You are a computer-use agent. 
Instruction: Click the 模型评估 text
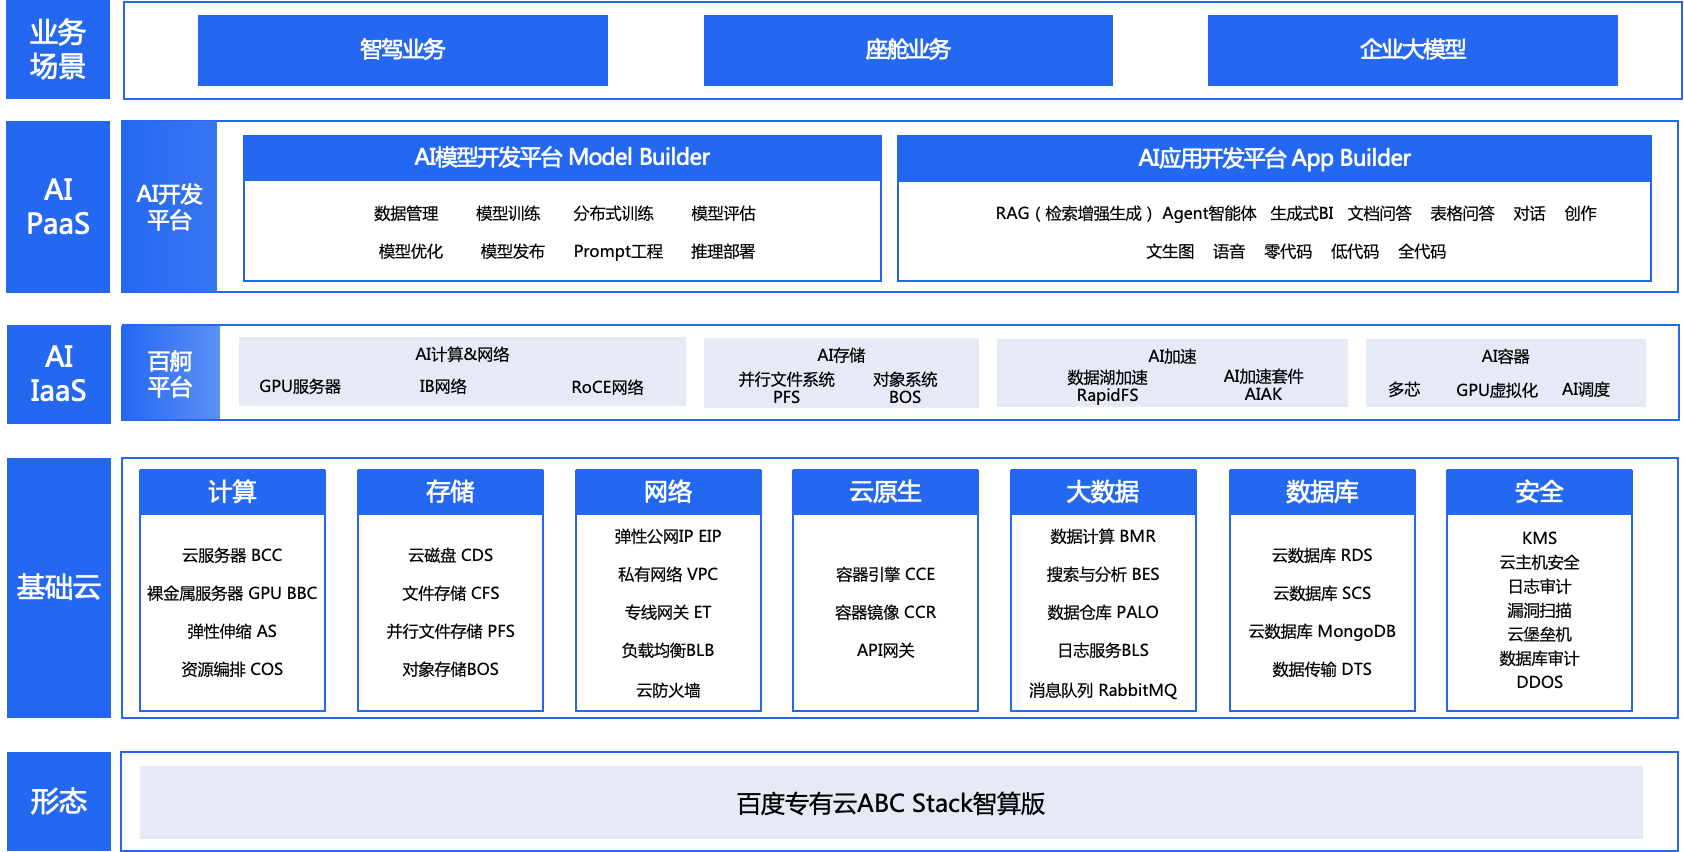[723, 214]
